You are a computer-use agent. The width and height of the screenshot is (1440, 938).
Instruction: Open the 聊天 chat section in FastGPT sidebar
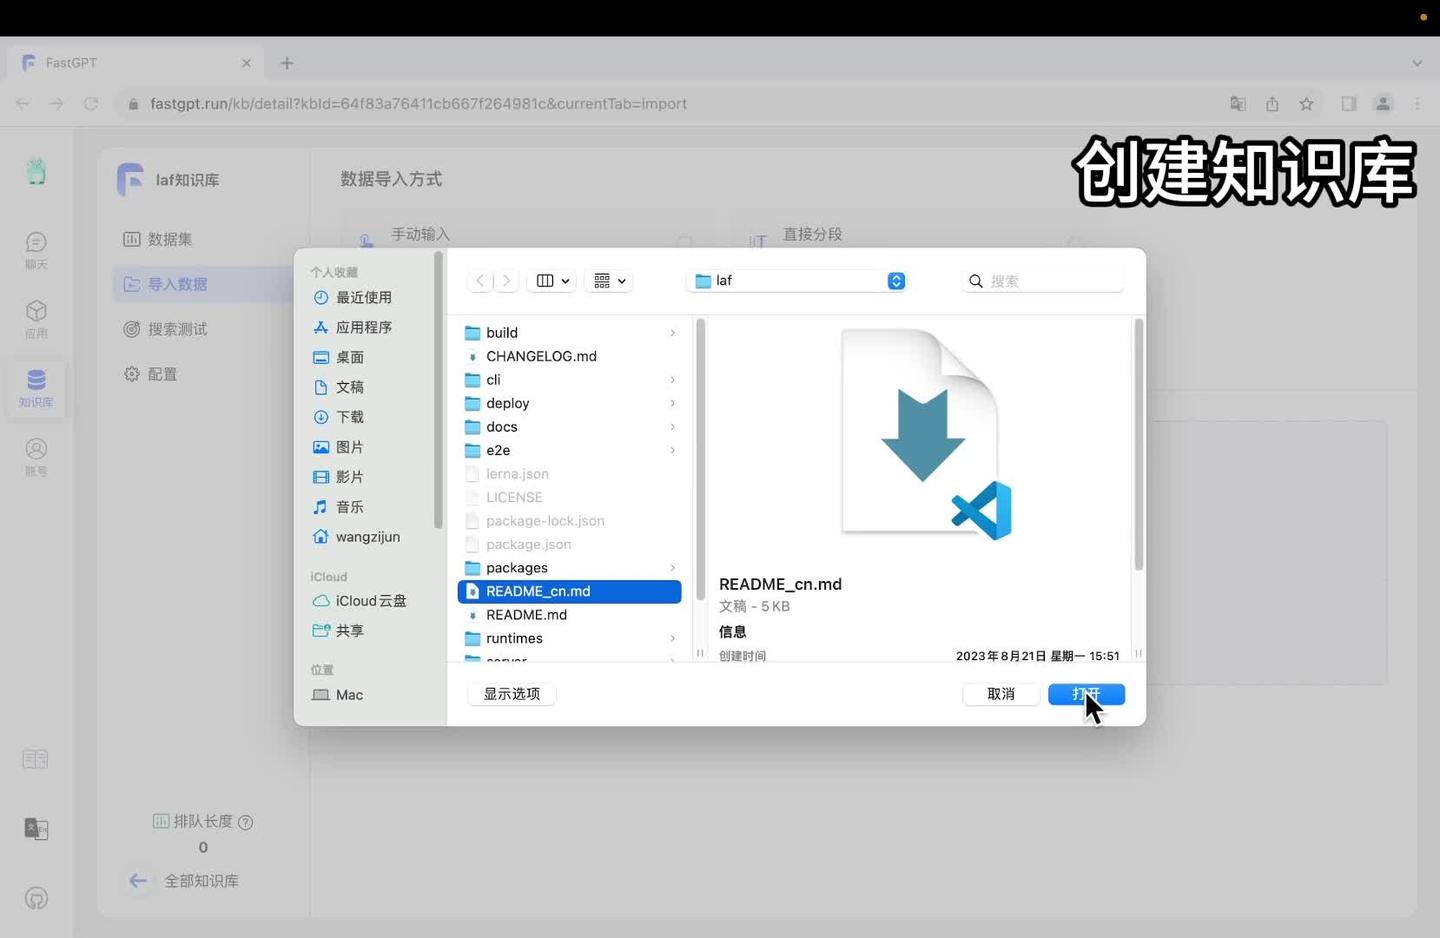(36, 250)
